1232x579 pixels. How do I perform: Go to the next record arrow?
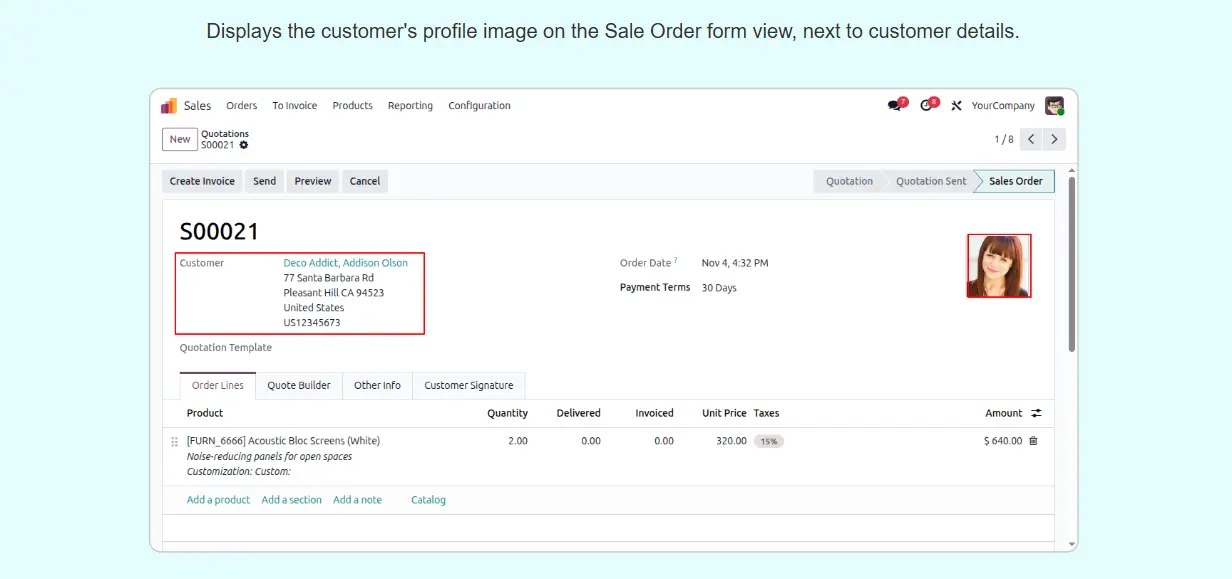point(1054,139)
